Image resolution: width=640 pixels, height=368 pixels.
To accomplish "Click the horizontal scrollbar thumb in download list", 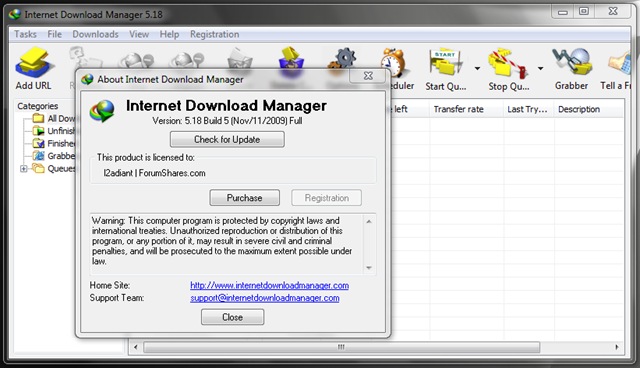I will point(341,347).
